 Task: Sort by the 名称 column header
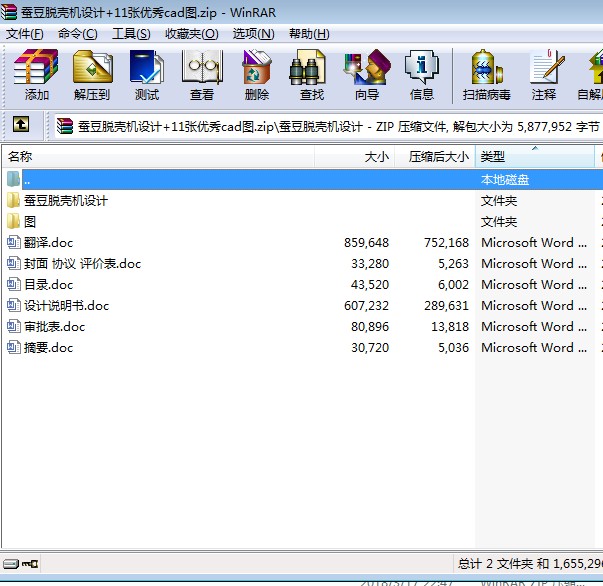(x=158, y=156)
